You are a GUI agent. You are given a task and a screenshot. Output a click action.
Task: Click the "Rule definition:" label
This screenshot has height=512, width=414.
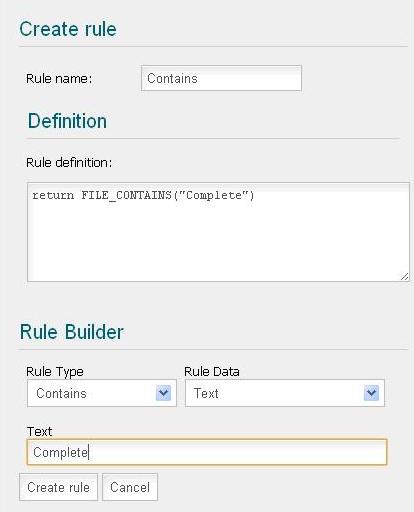69,163
